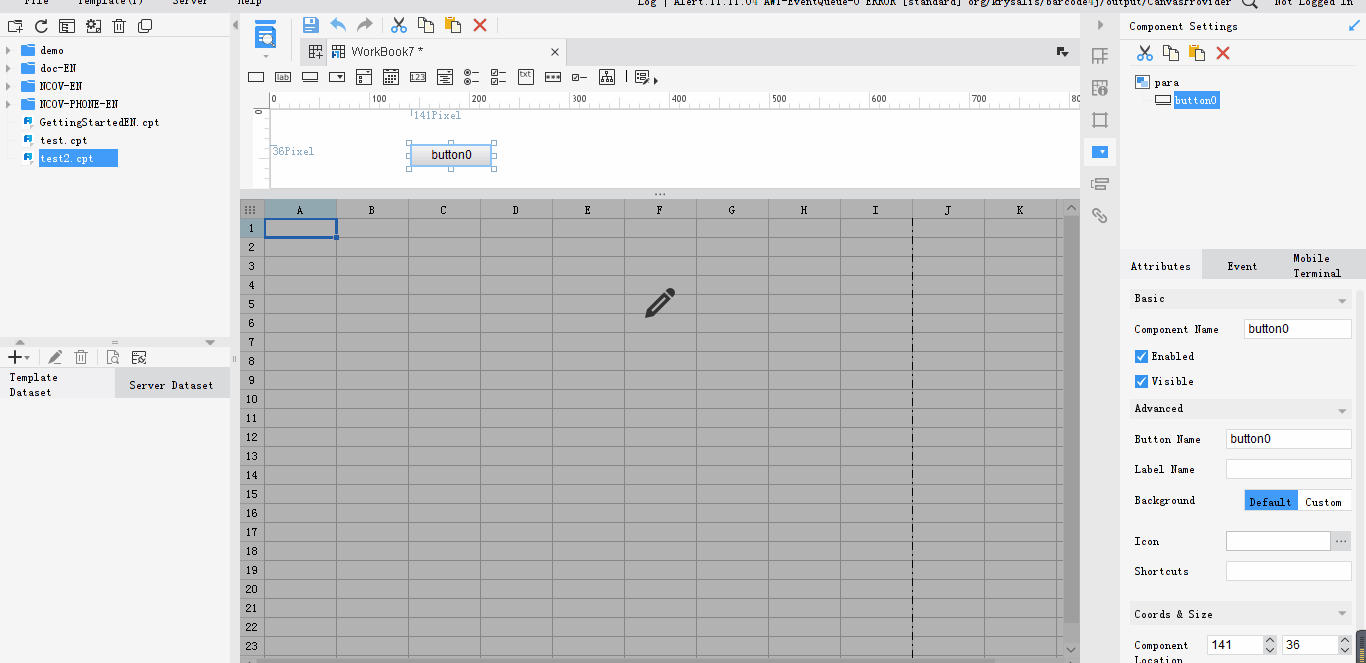The image size is (1366, 663).
Task: Insert a checkbox group widget
Action: pos(499,77)
